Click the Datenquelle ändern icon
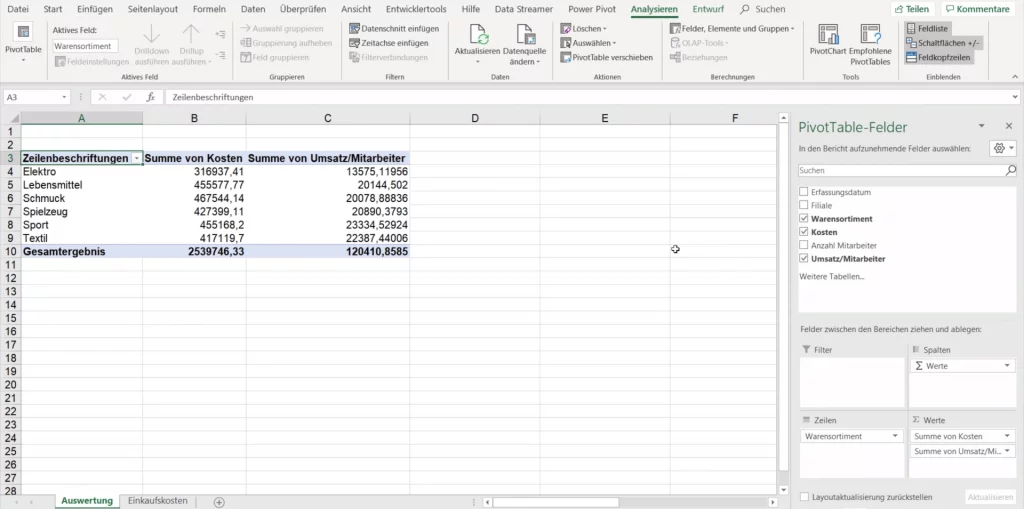Image resolution: width=1024 pixels, height=509 pixels. [525, 34]
